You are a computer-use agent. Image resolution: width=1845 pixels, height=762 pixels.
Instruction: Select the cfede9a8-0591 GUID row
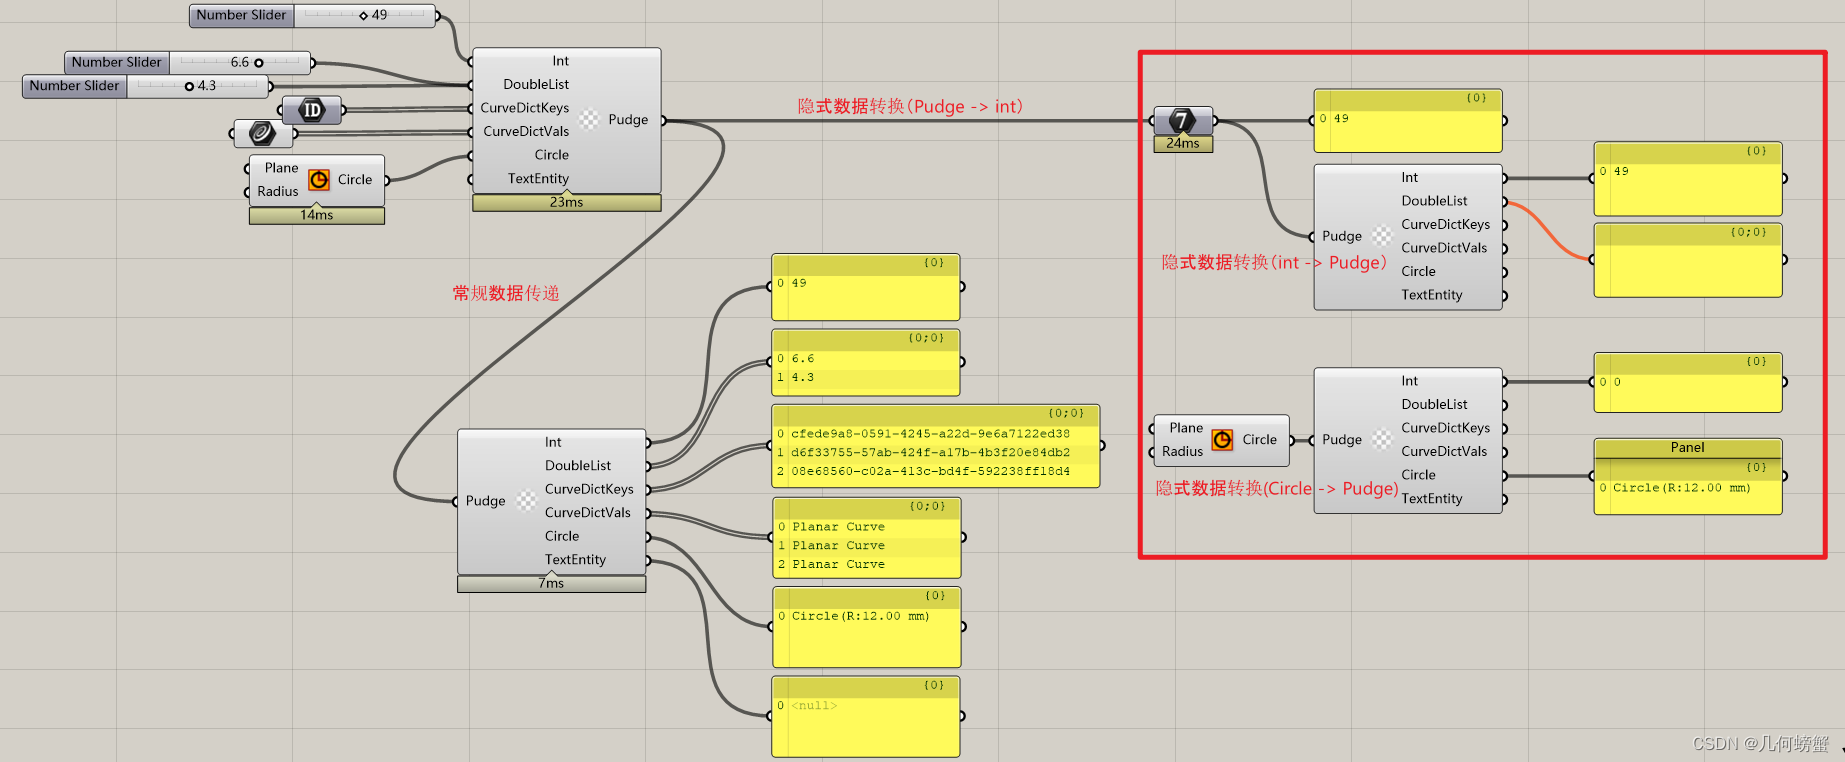click(x=936, y=434)
